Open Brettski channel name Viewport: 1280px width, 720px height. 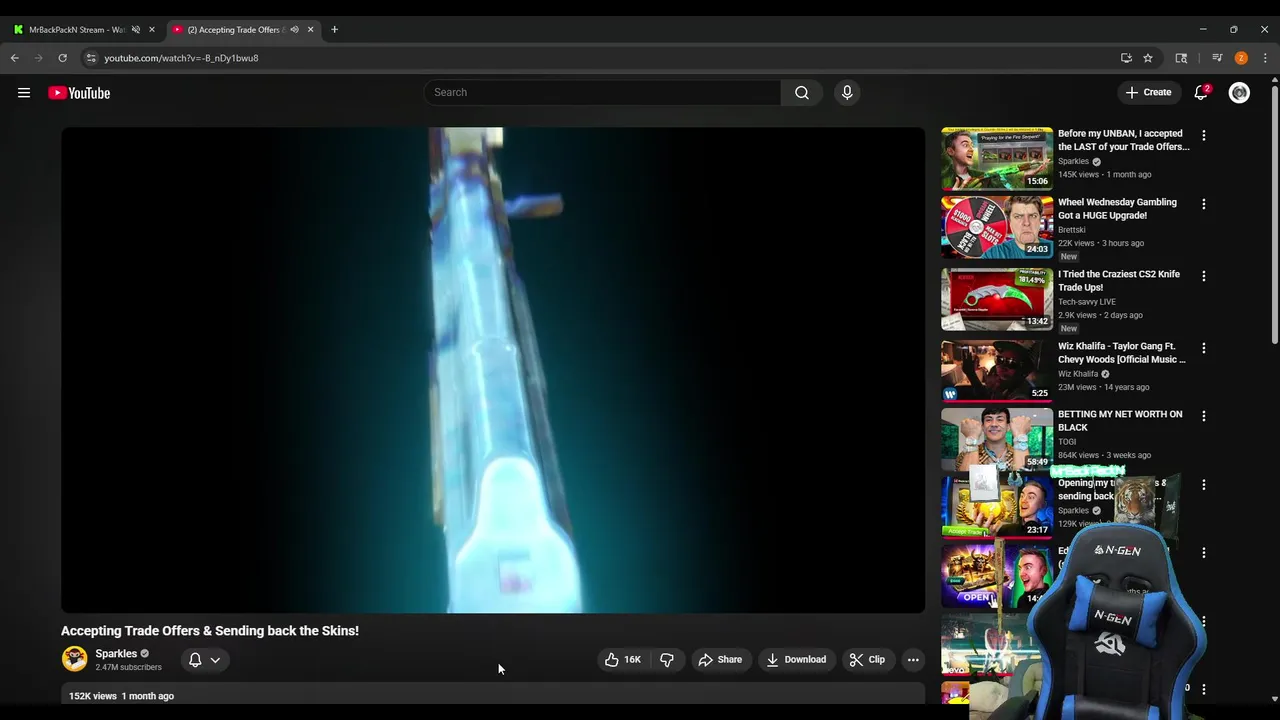[1071, 230]
